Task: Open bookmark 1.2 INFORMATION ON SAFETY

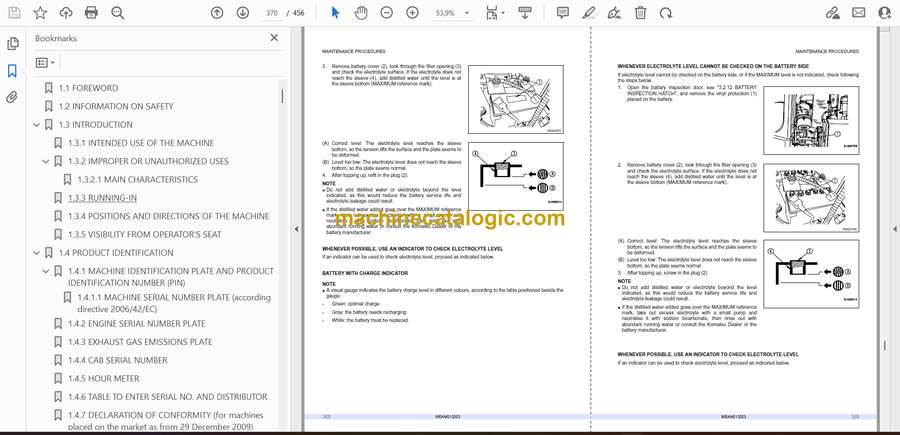Action: (x=116, y=106)
